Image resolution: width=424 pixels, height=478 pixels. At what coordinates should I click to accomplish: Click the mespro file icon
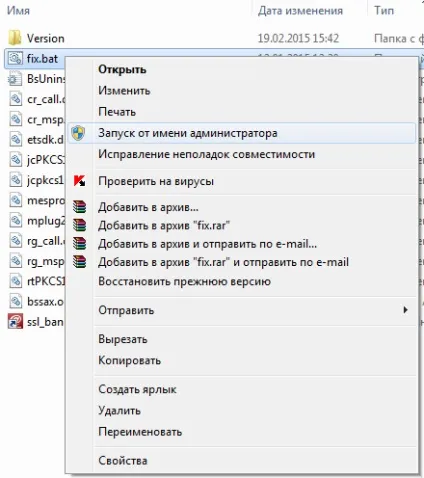coord(15,200)
